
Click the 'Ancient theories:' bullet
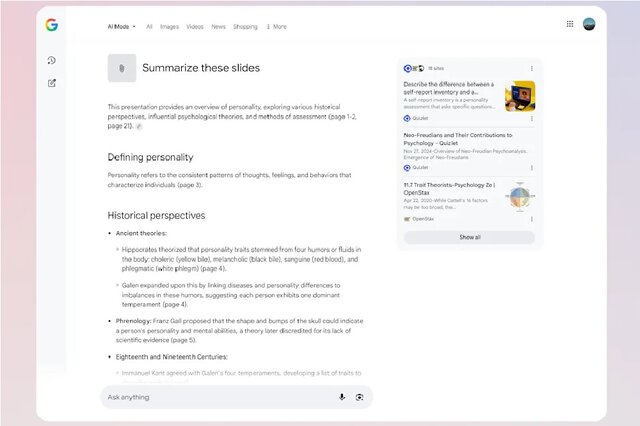[x=141, y=233]
